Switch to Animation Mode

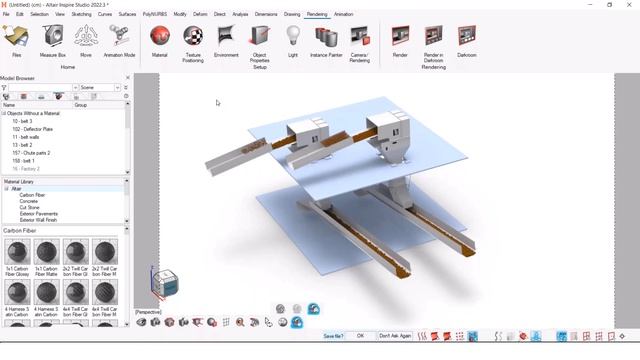pos(119,40)
